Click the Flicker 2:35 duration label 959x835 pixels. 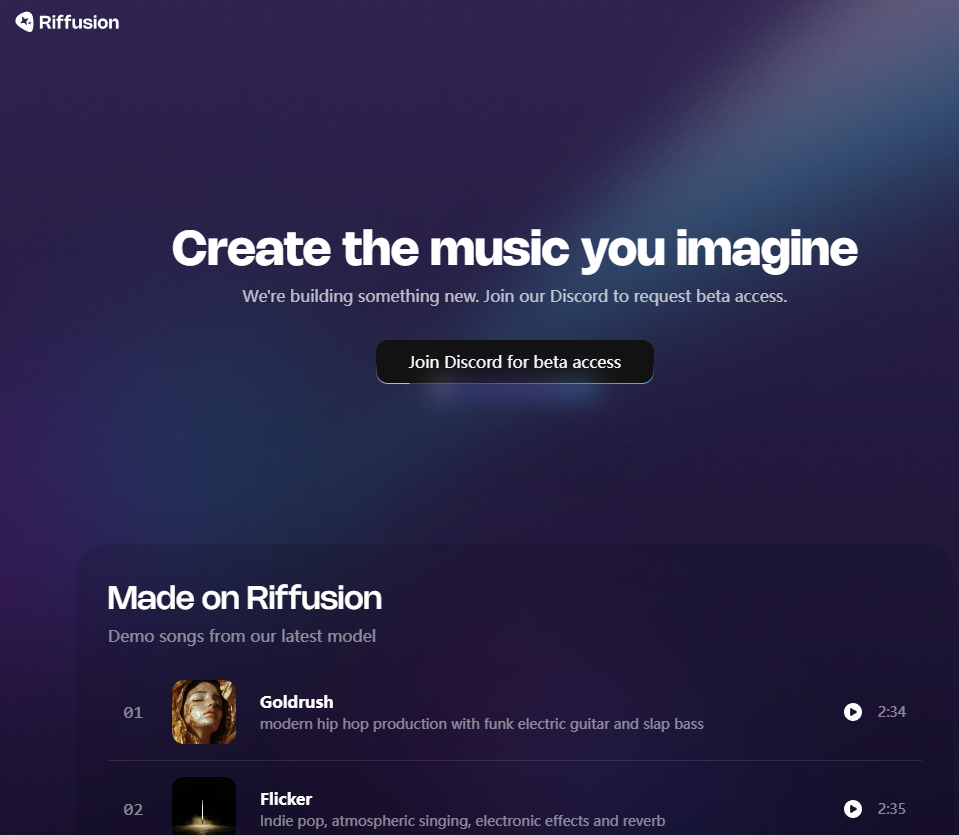892,809
